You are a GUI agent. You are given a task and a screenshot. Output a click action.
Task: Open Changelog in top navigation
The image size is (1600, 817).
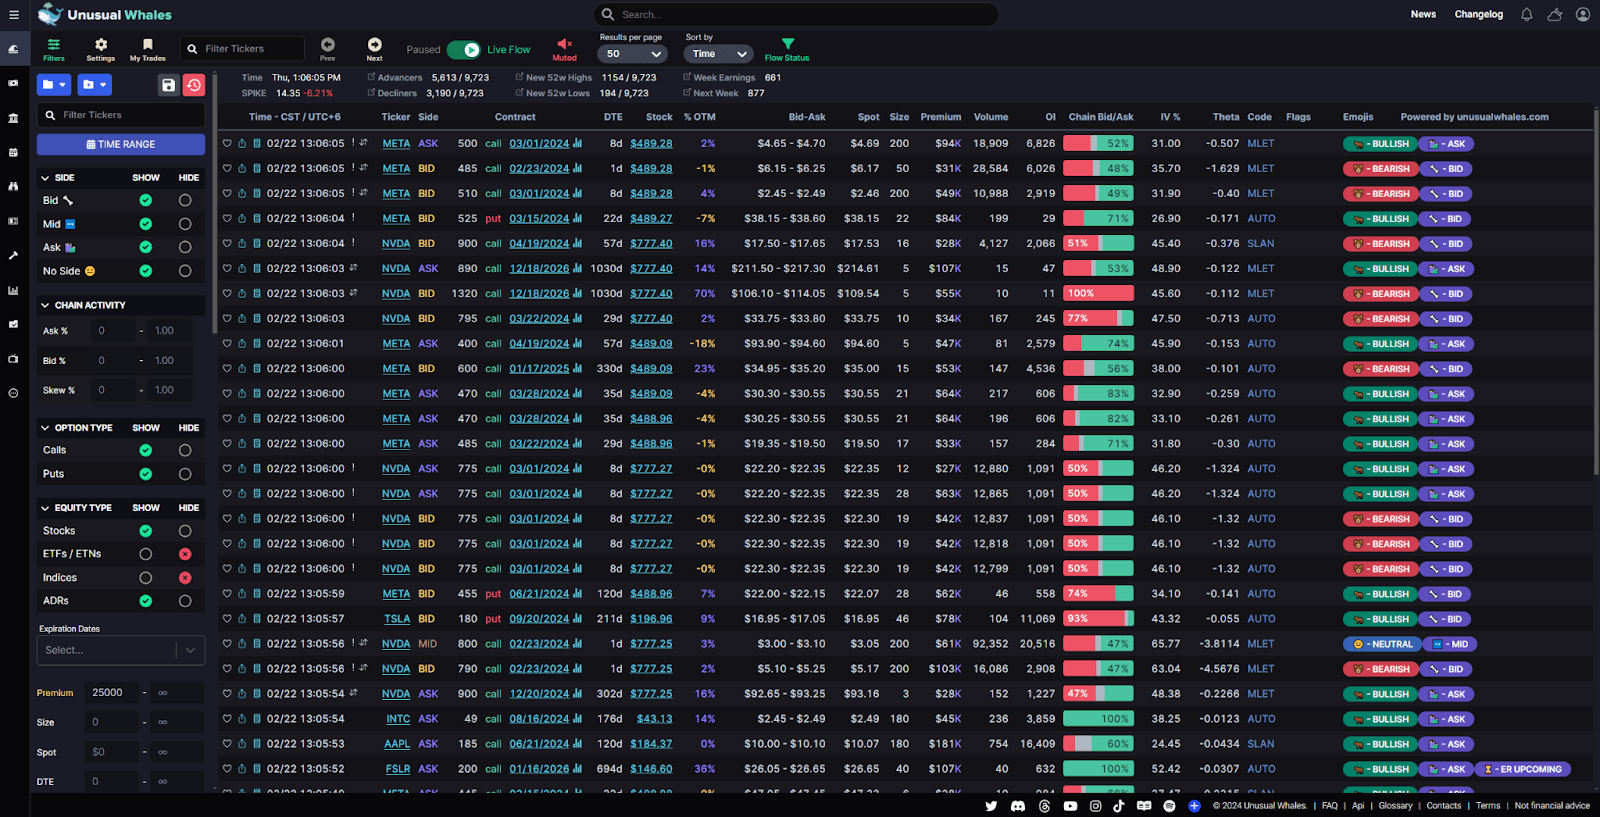(x=1479, y=15)
